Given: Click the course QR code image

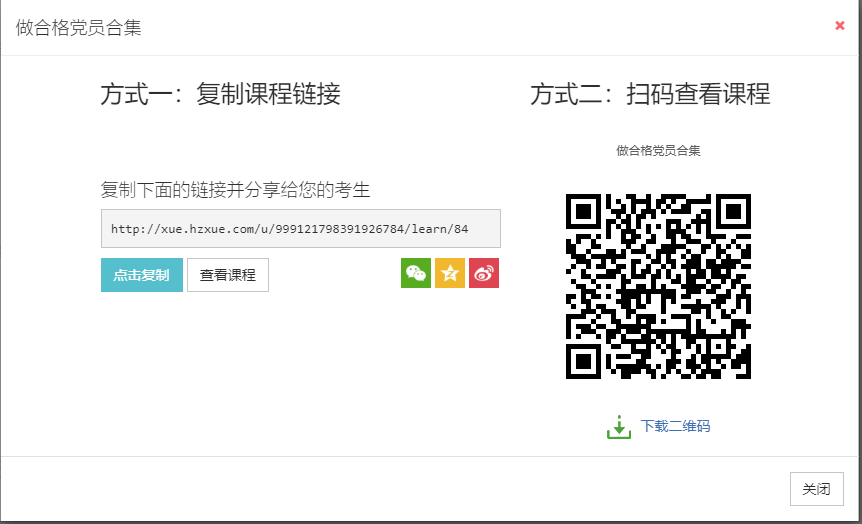Looking at the screenshot, I should tap(658, 286).
